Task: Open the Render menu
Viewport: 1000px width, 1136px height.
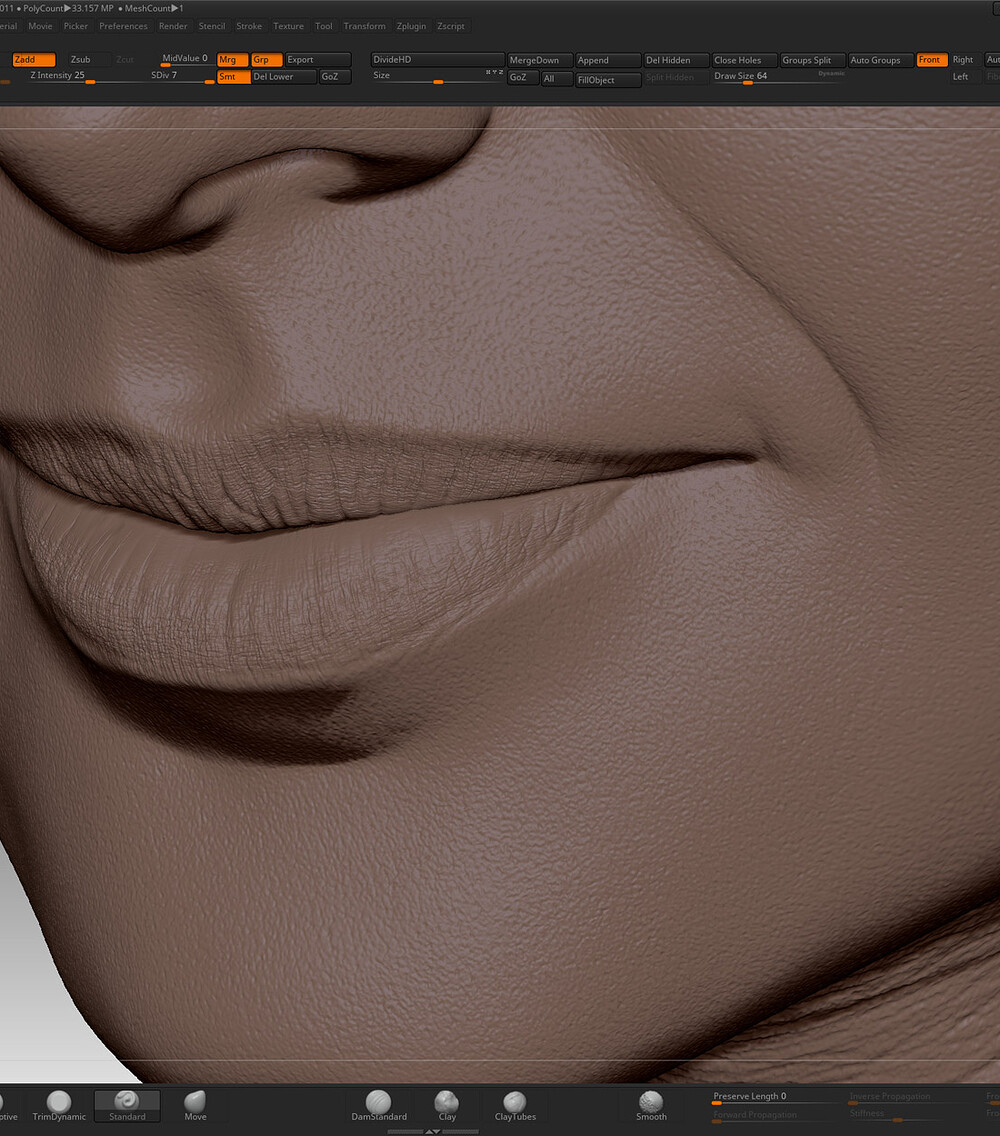Action: (173, 26)
